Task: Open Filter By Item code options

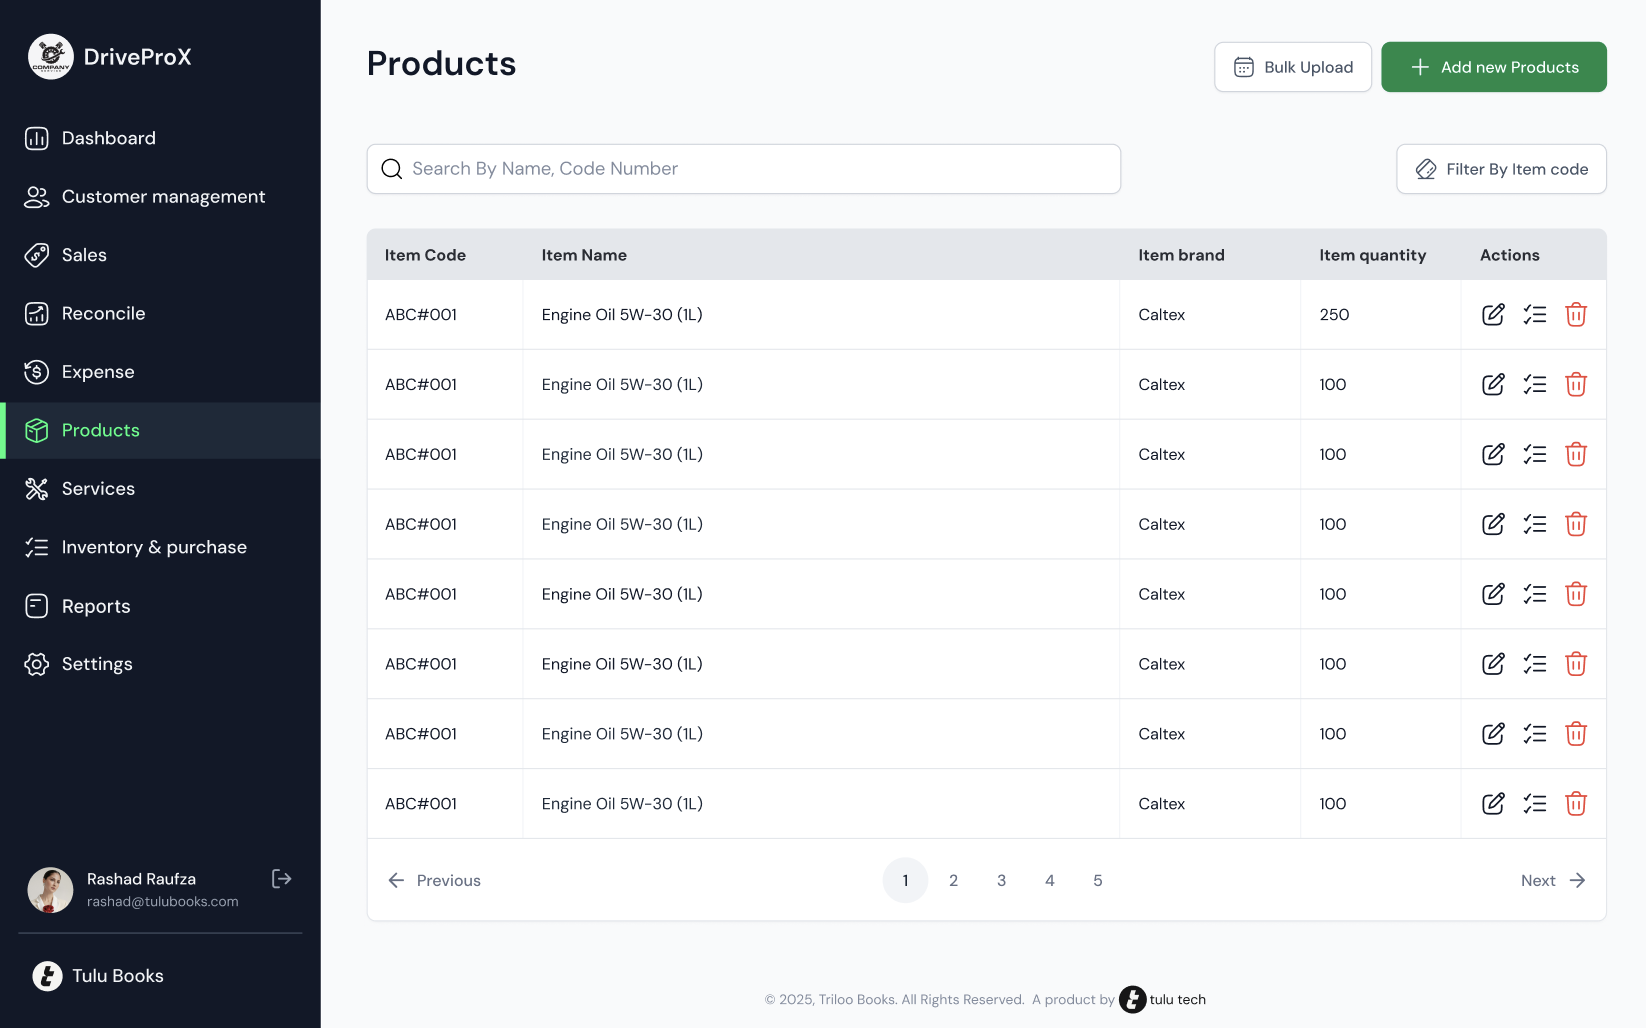Action: click(1501, 168)
